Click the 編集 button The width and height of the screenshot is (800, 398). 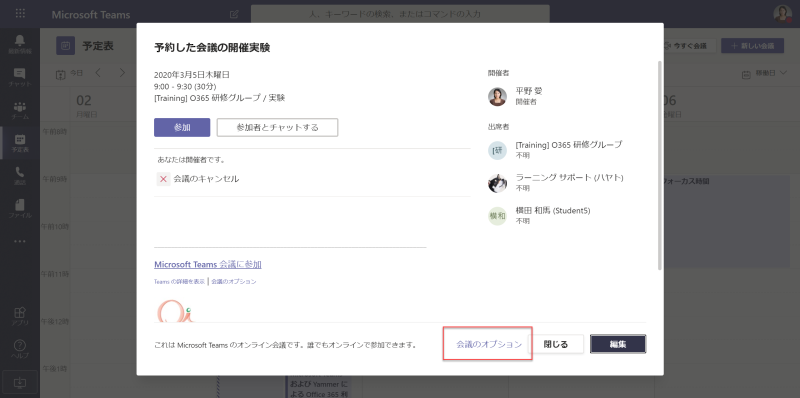click(618, 344)
